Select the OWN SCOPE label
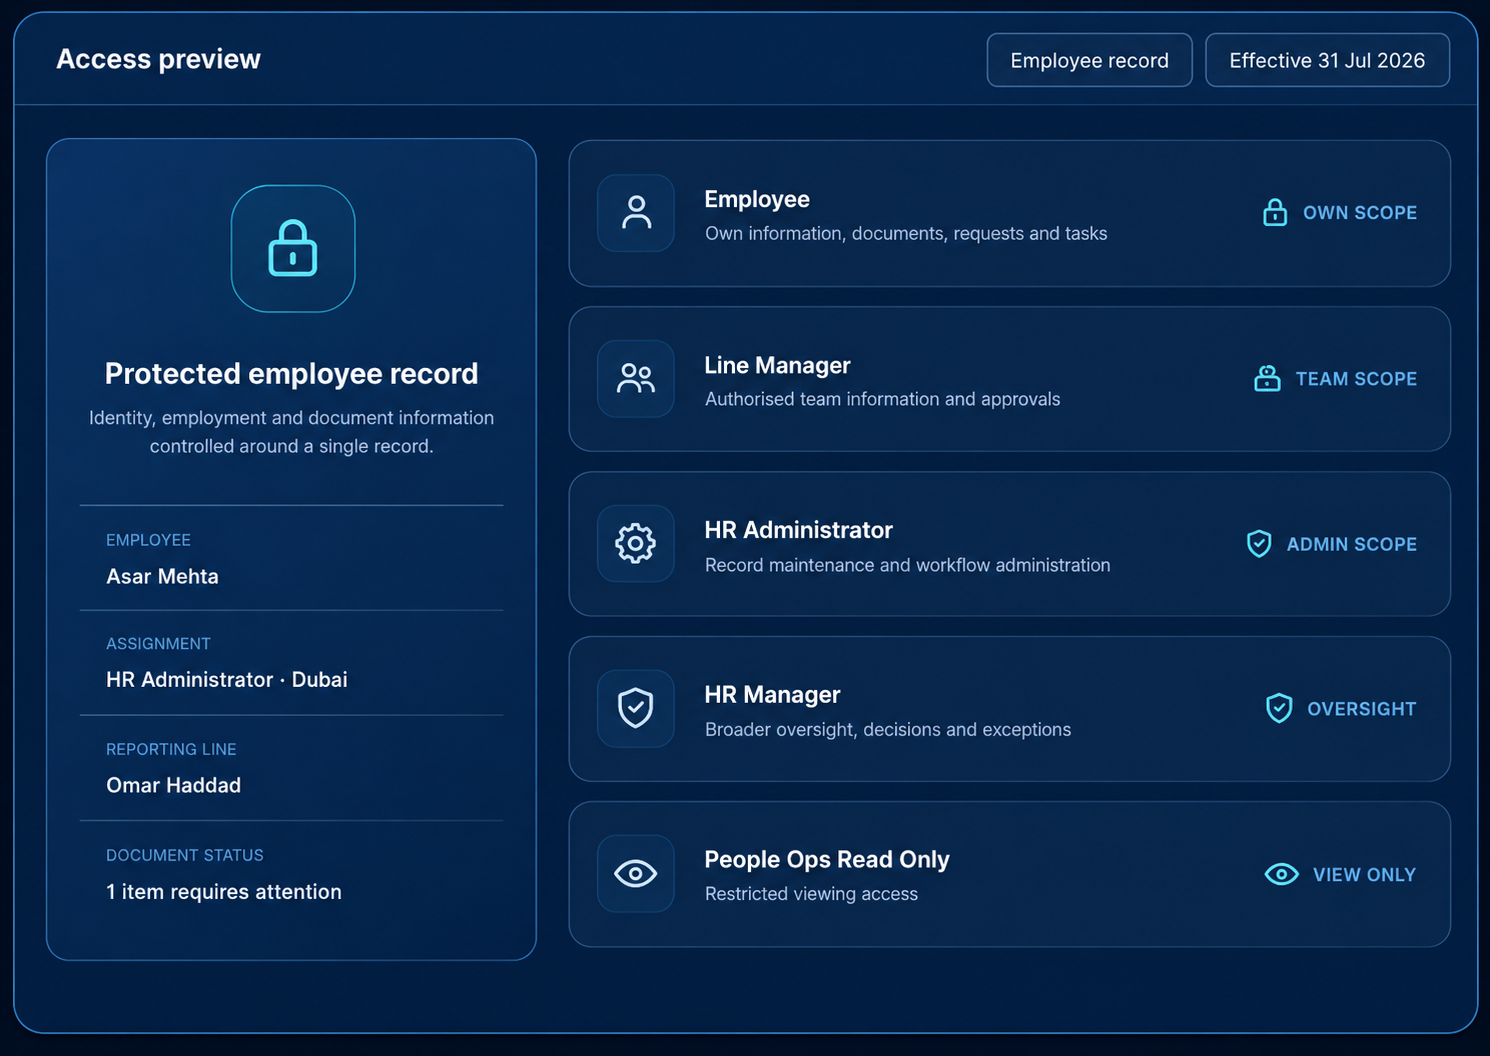This screenshot has width=1490, height=1056. click(1360, 213)
